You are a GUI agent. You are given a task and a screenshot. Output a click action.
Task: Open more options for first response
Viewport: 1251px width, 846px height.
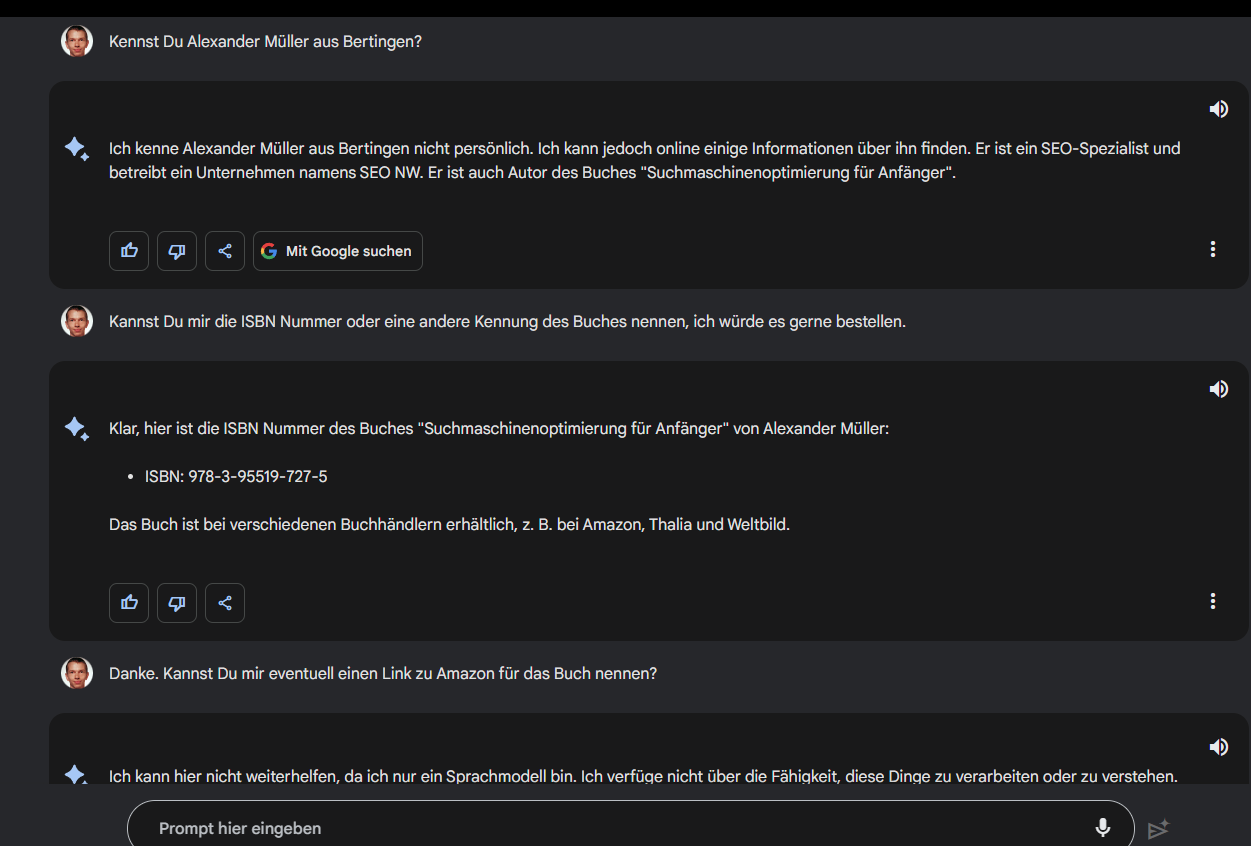pyautogui.click(x=1212, y=249)
